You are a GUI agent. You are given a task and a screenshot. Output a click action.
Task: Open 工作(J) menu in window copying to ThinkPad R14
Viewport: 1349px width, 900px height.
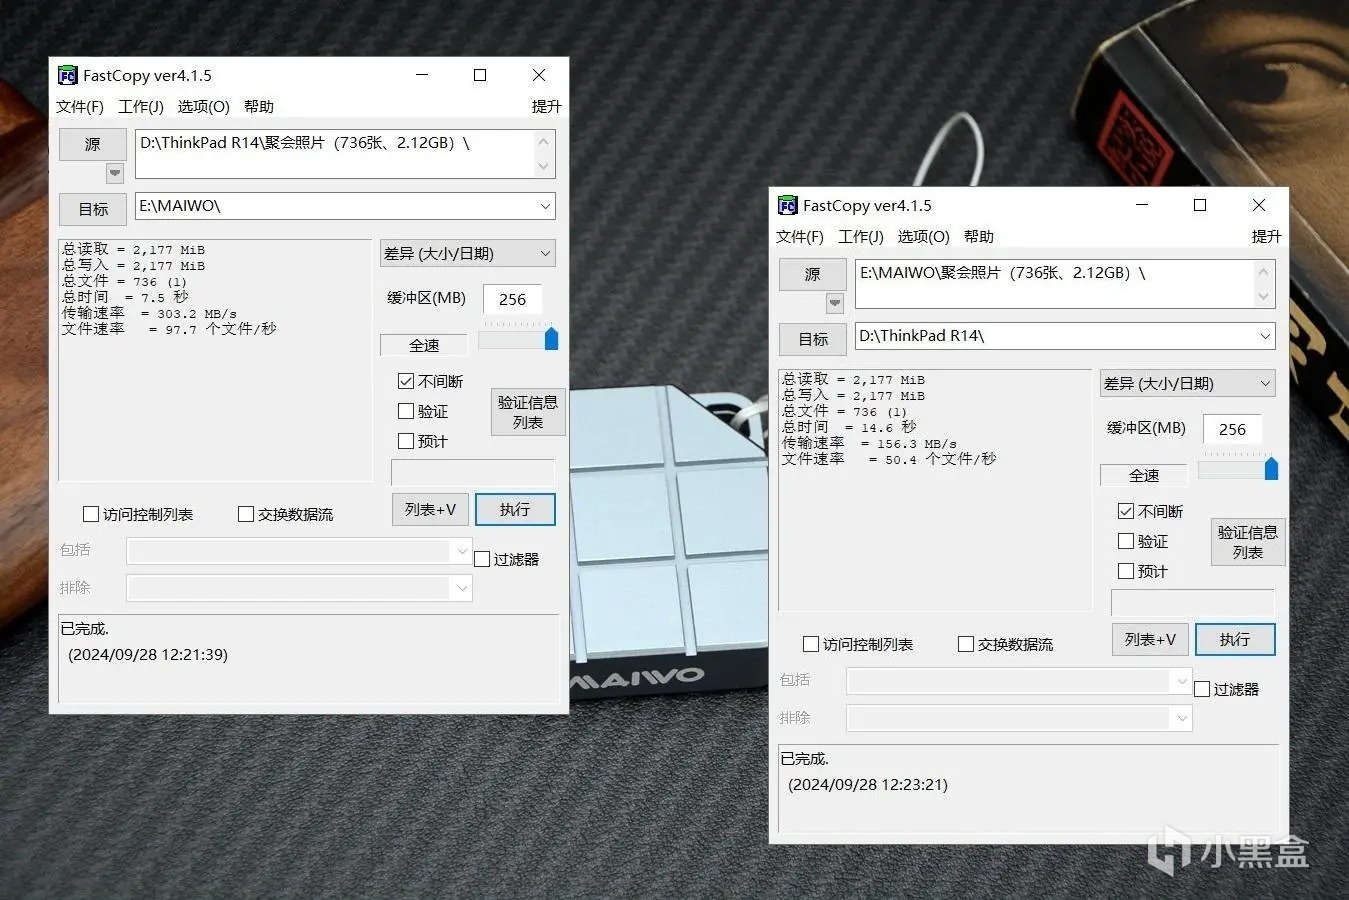pos(861,236)
